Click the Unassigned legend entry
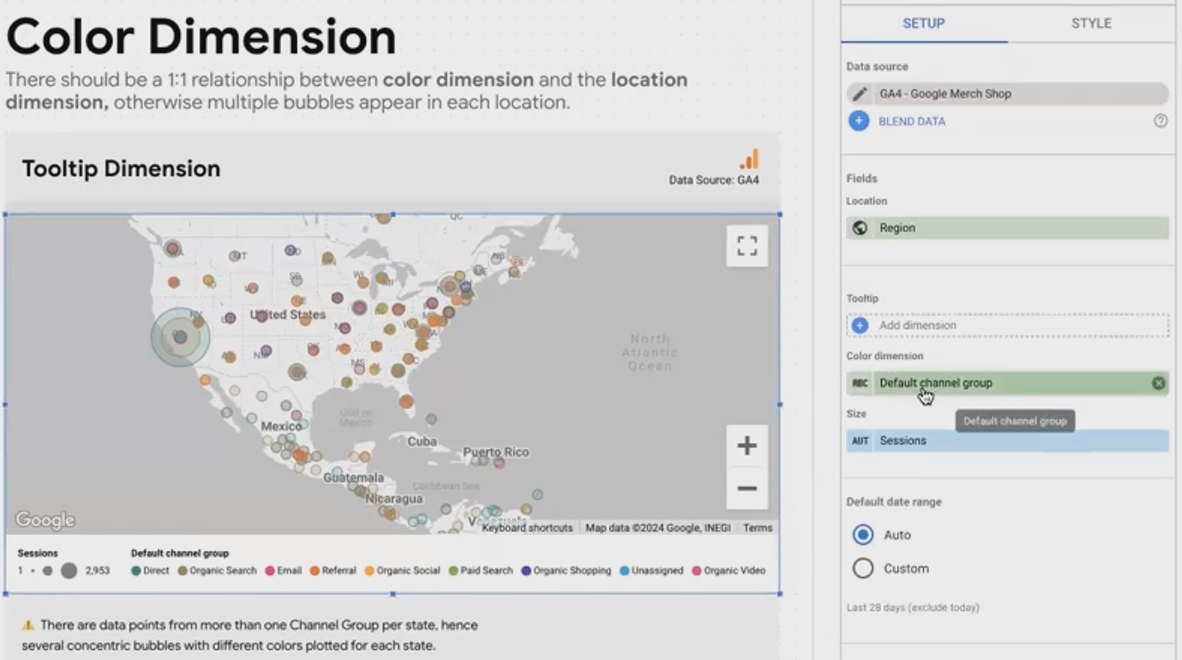The width and height of the screenshot is (1182, 660). coord(651,571)
